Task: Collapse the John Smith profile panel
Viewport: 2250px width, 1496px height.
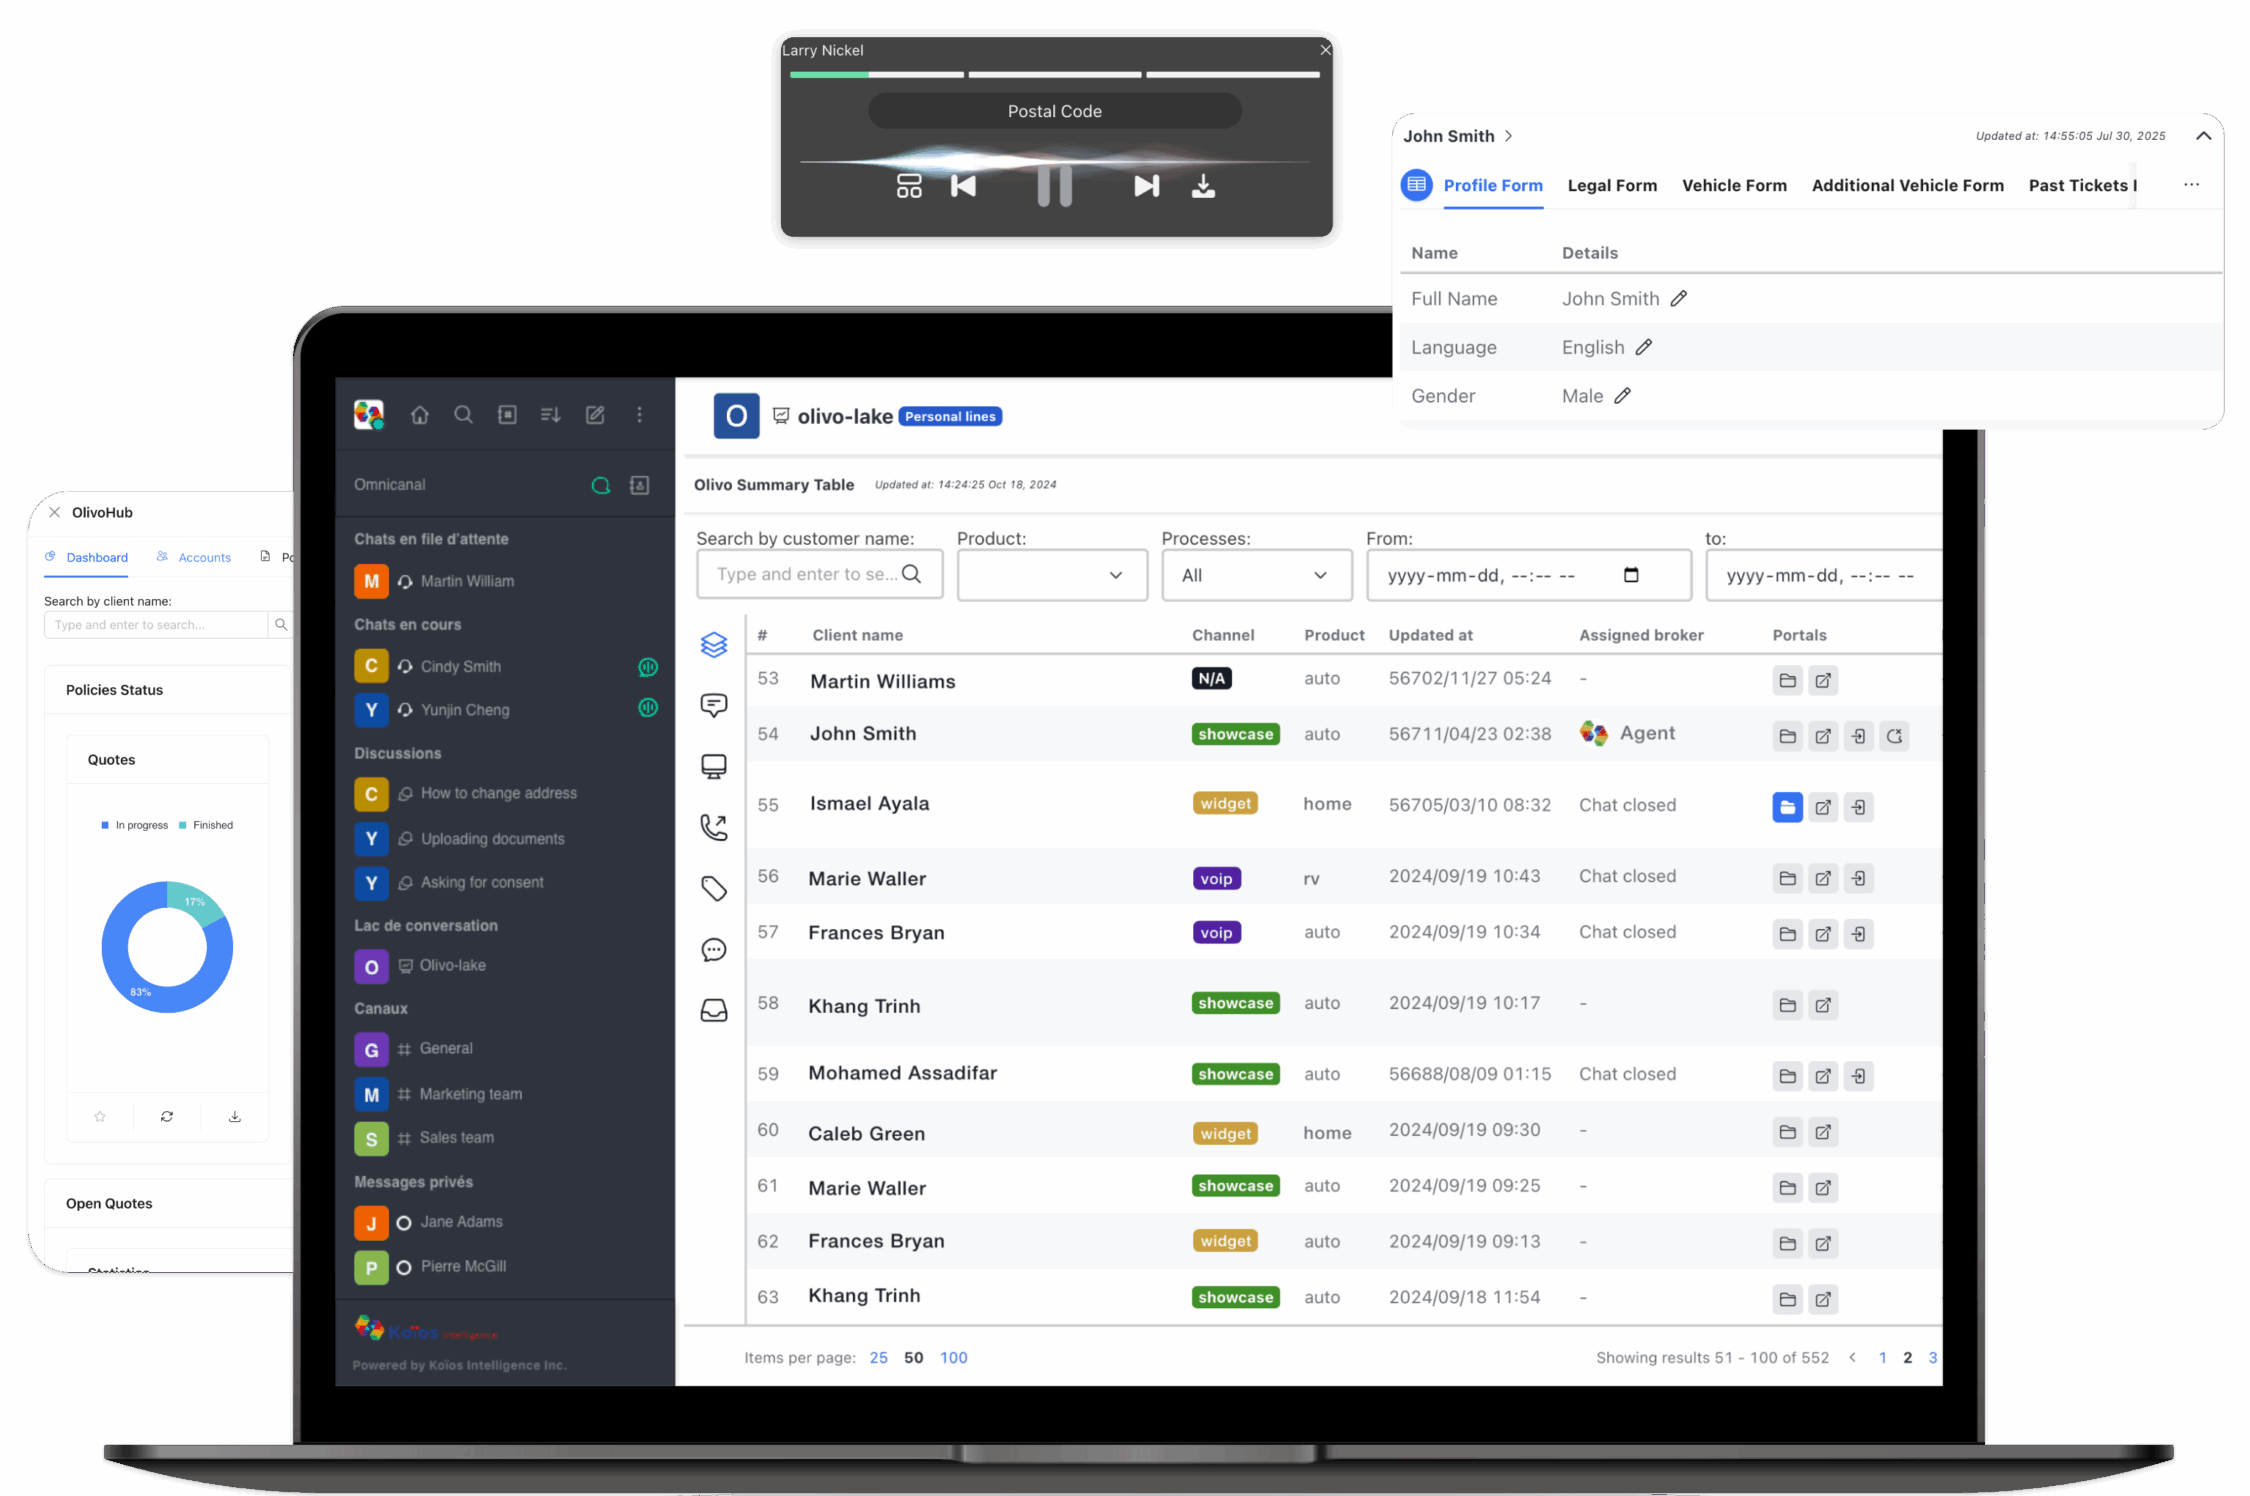Action: (2203, 136)
